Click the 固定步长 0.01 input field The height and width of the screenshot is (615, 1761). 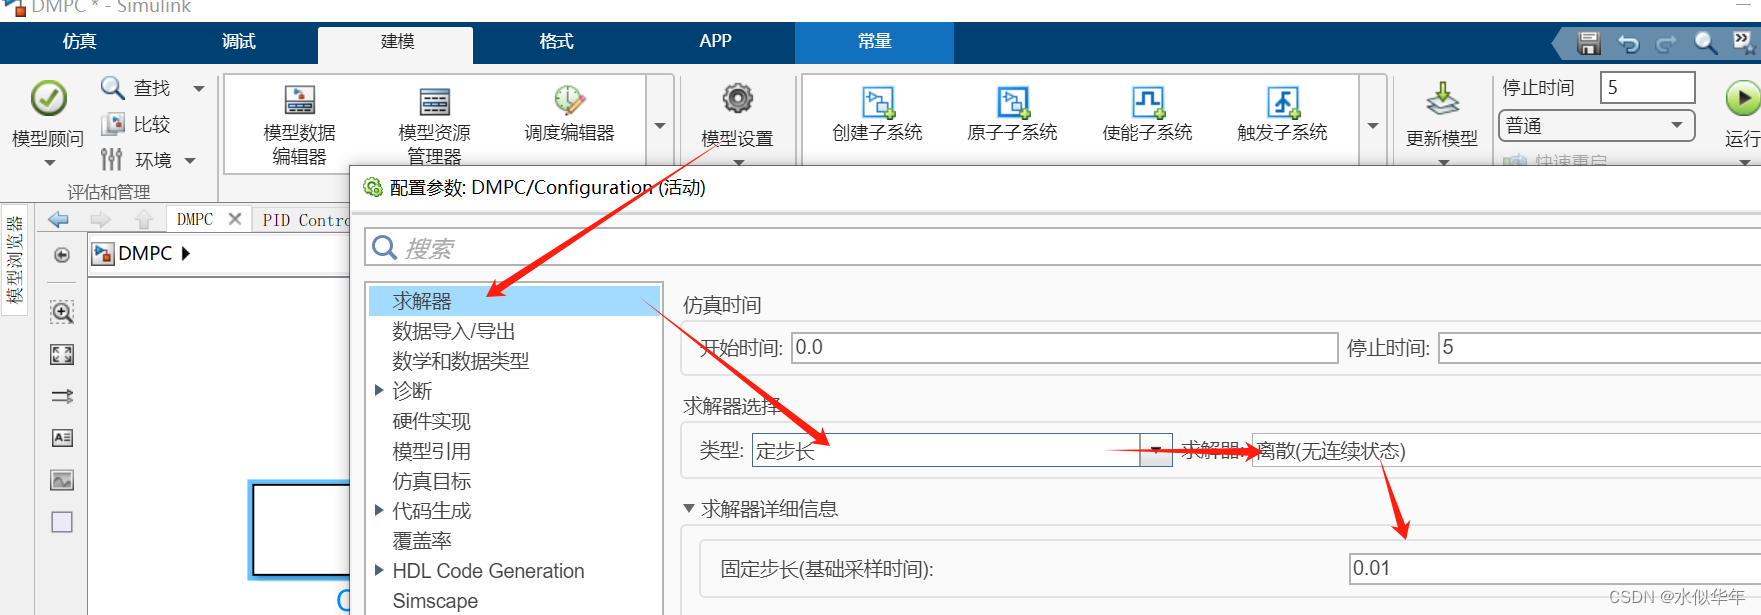(1555, 568)
